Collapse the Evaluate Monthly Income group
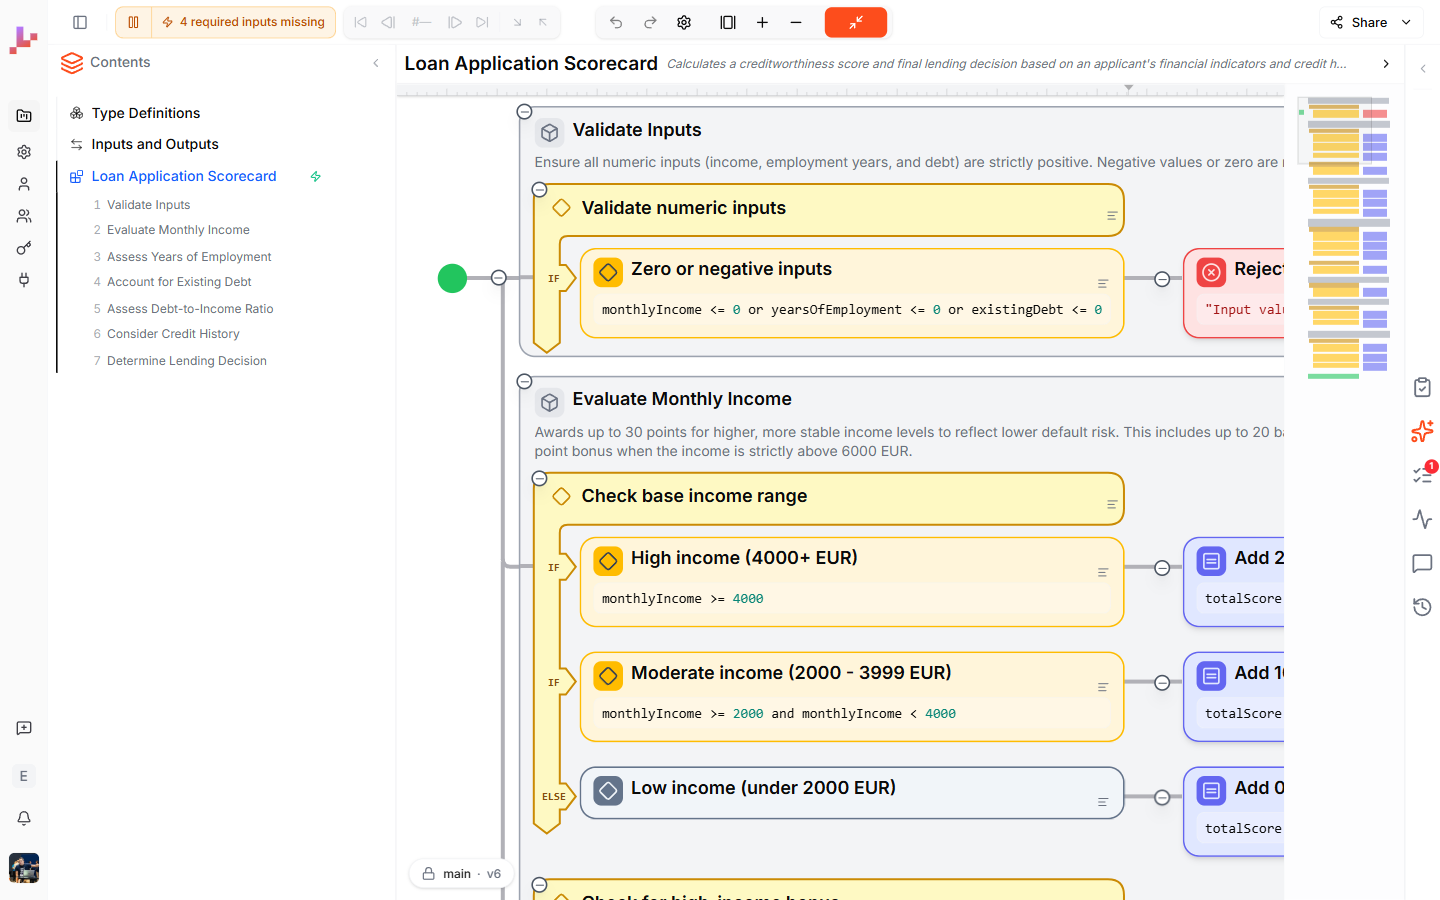The width and height of the screenshot is (1440, 900). tap(524, 381)
